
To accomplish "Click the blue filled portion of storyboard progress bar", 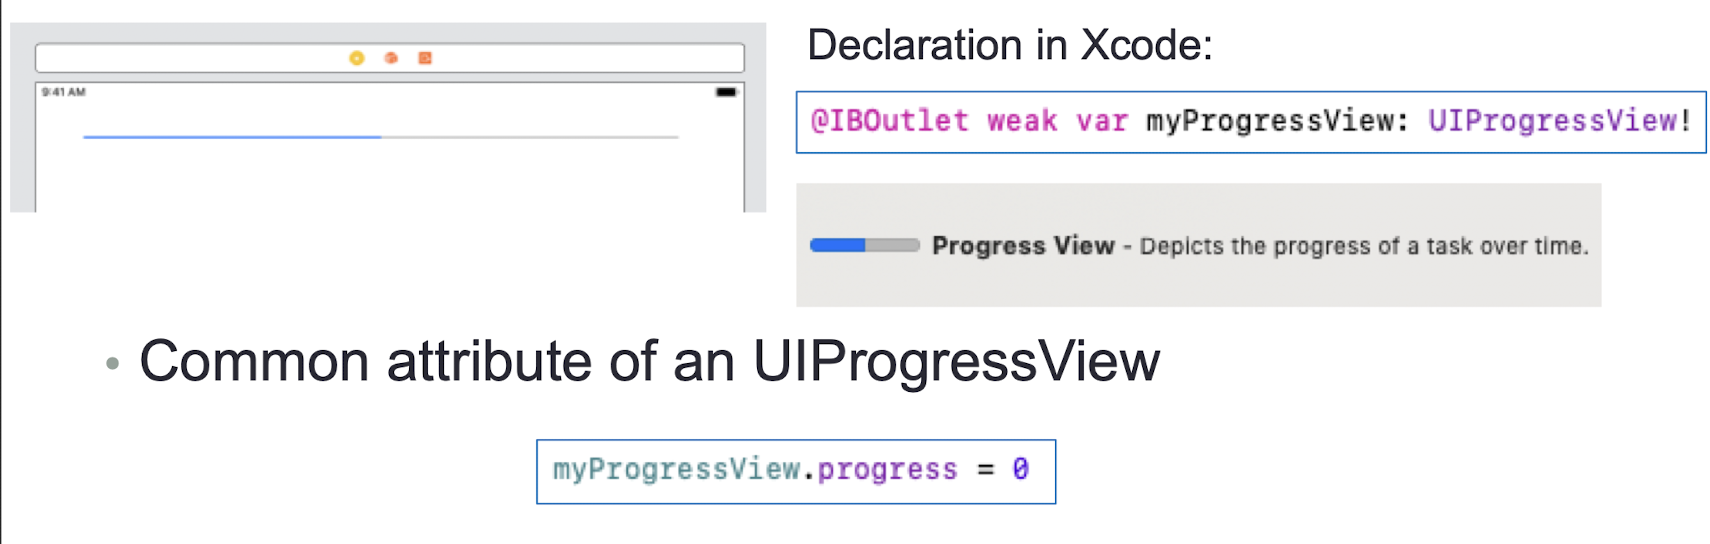I will (232, 137).
